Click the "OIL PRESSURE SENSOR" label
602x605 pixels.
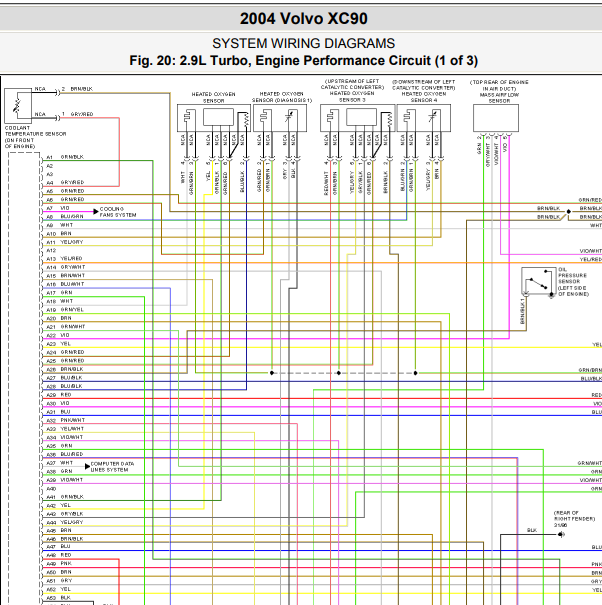[x=573, y=282]
